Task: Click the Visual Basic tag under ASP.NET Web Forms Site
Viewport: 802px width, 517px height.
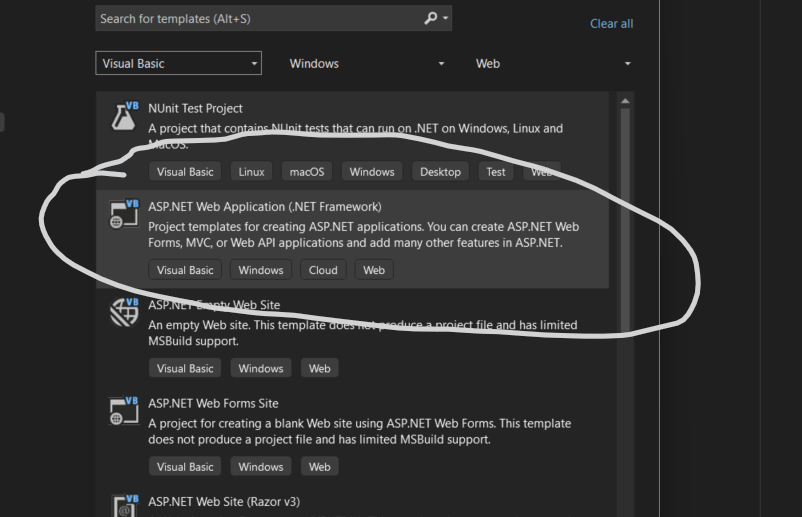Action: (x=185, y=467)
